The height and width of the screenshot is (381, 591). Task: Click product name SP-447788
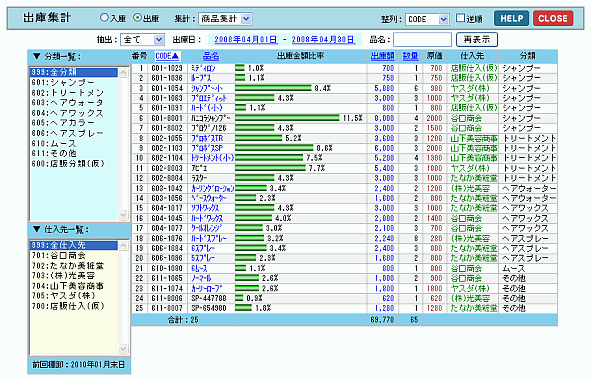[209, 298]
